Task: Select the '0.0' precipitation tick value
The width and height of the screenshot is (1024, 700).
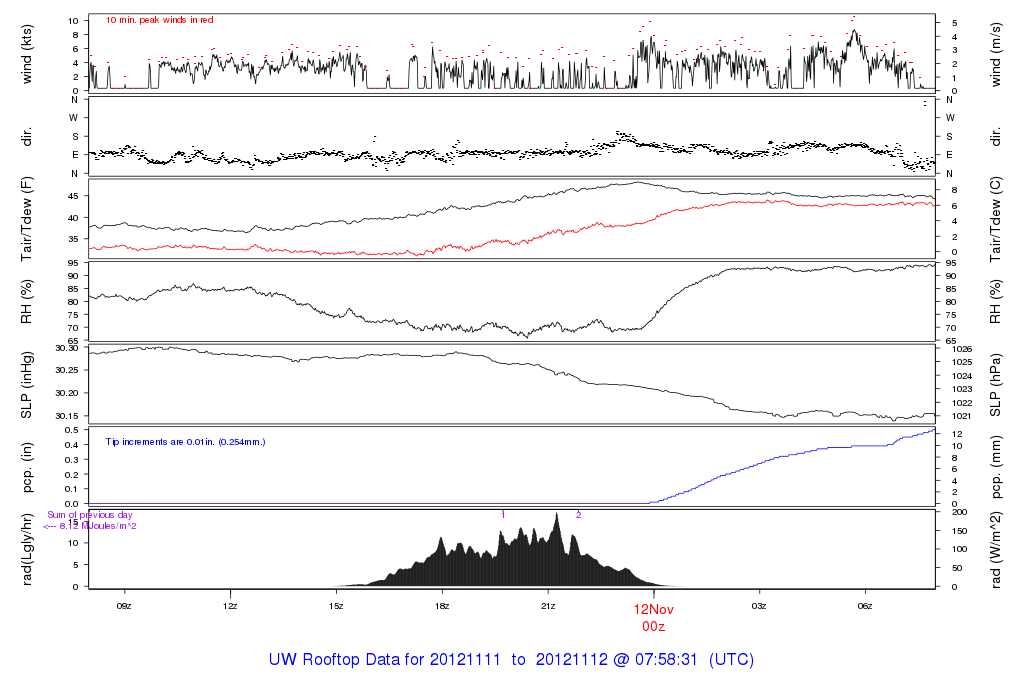Action: point(72,504)
